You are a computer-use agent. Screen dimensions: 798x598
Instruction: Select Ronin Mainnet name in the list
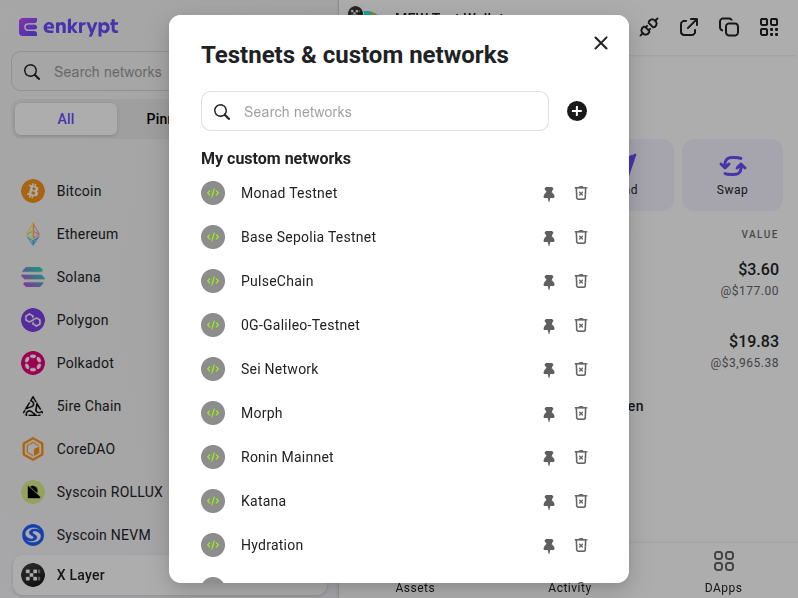click(287, 458)
